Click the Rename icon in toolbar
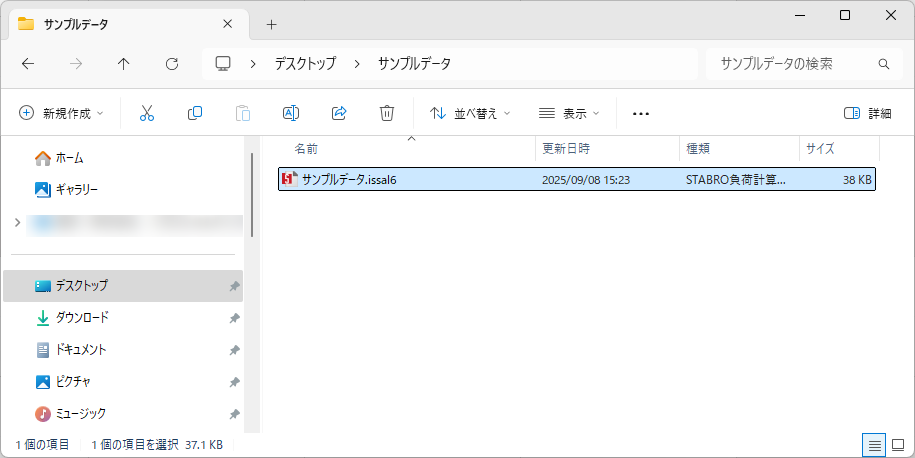This screenshot has width=915, height=458. (291, 113)
